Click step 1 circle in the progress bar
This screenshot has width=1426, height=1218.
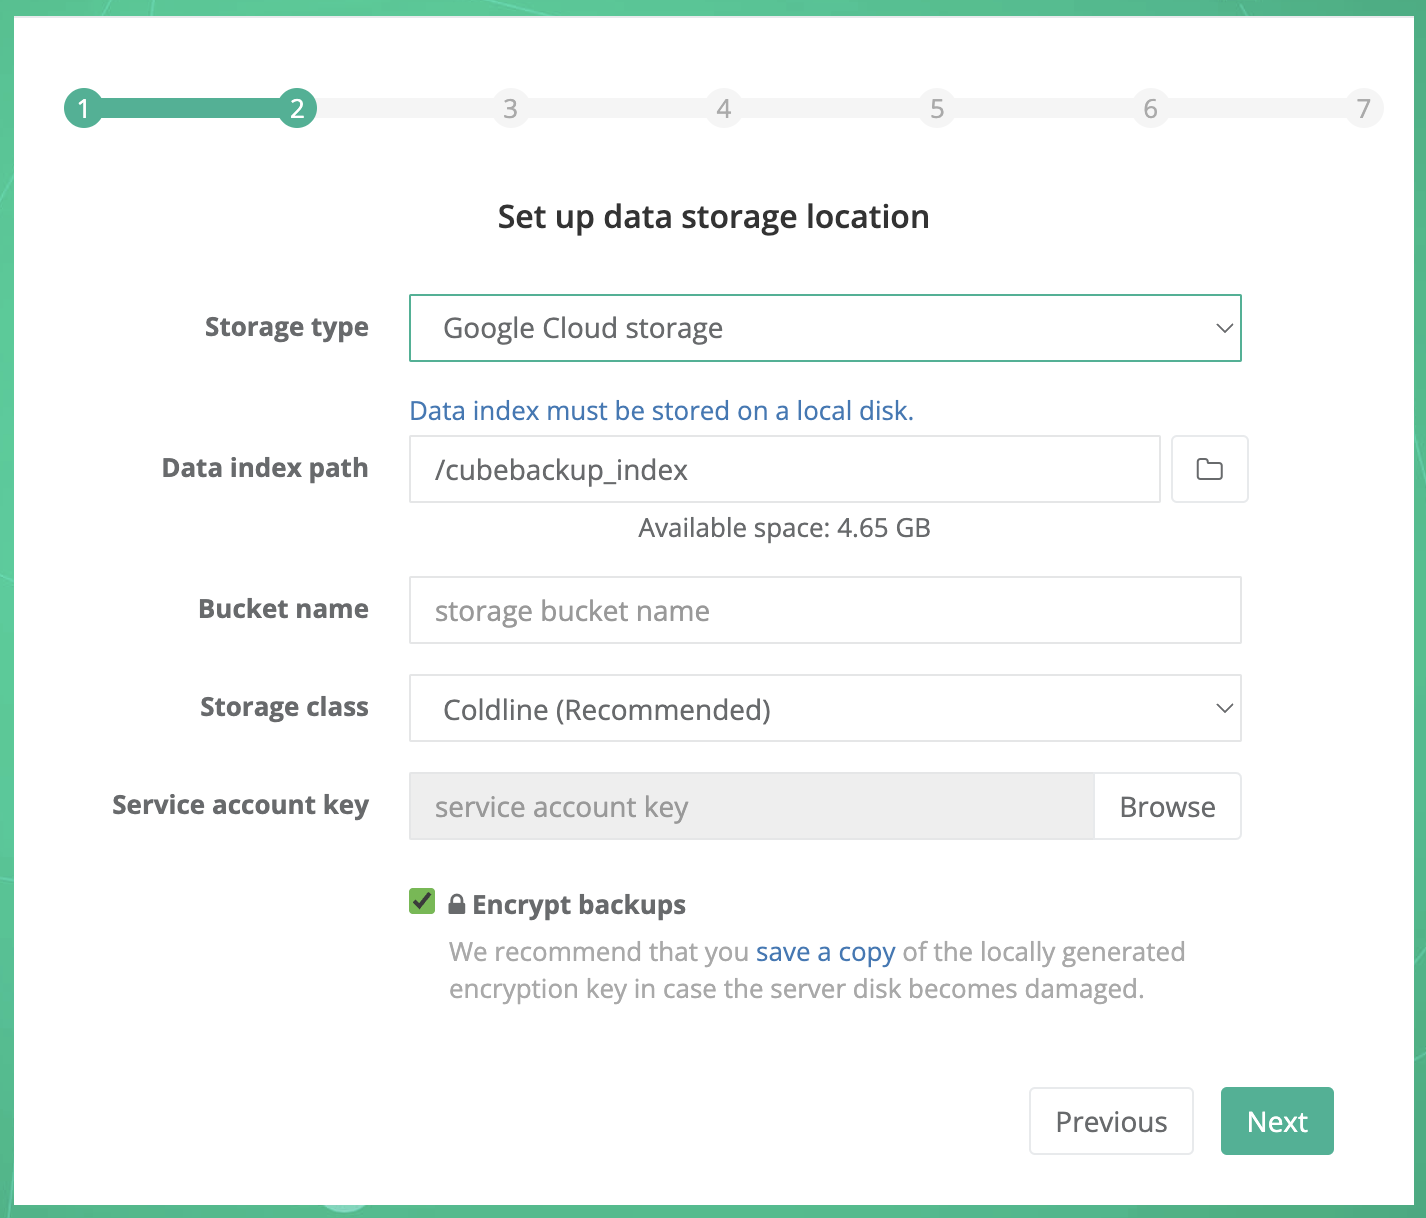tap(83, 108)
